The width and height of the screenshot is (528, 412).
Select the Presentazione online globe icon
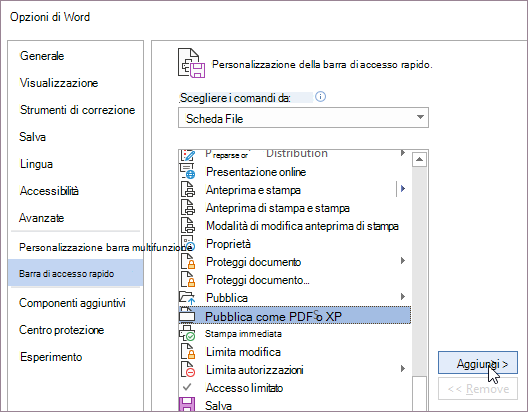[x=188, y=171]
